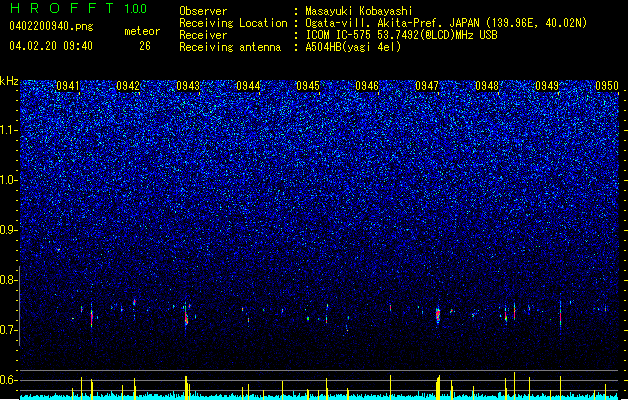Click the HROFFT 1.0.0 title text

click(79, 8)
